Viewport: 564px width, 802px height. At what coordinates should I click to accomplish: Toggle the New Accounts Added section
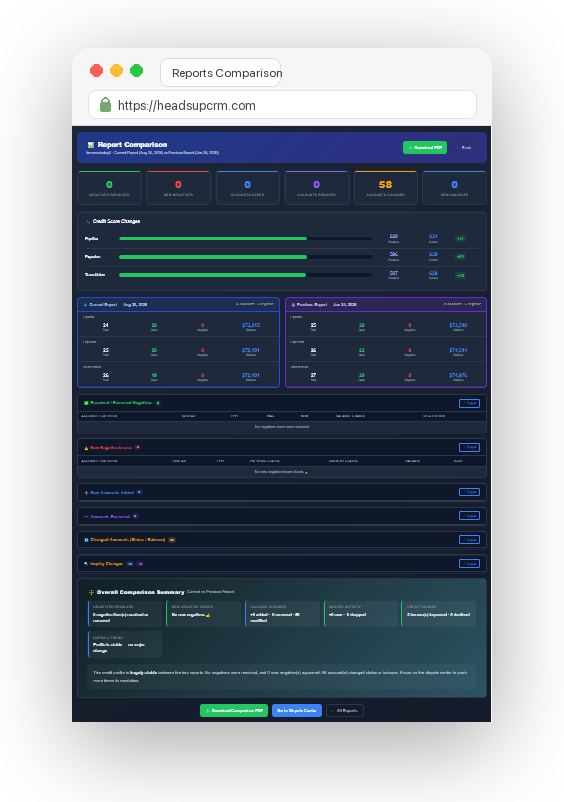tap(469, 492)
